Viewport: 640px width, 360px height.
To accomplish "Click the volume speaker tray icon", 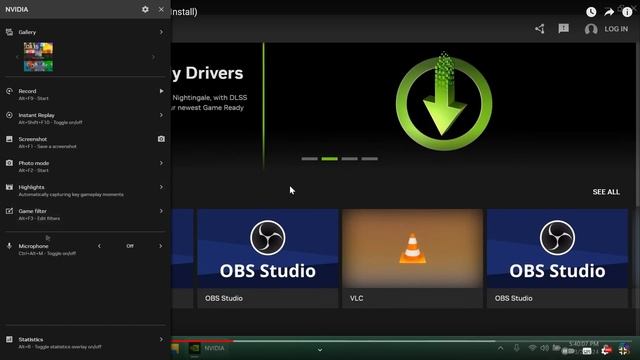I will point(544,348).
